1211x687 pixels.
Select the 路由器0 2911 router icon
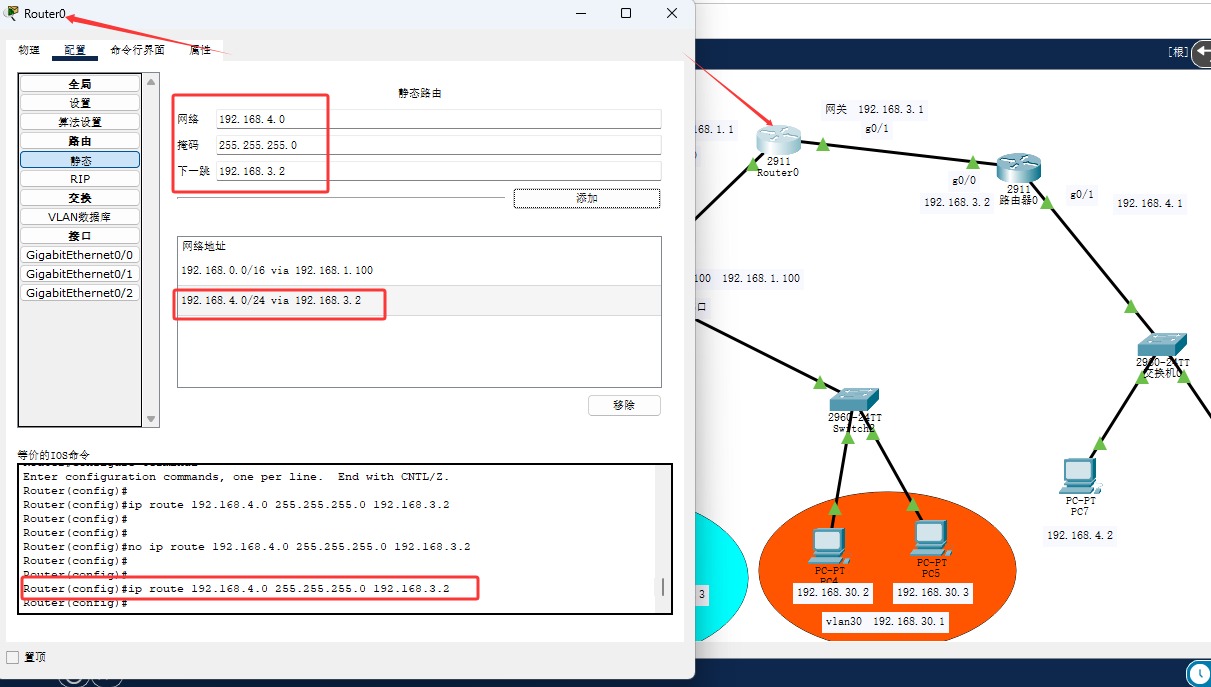coord(1018,168)
